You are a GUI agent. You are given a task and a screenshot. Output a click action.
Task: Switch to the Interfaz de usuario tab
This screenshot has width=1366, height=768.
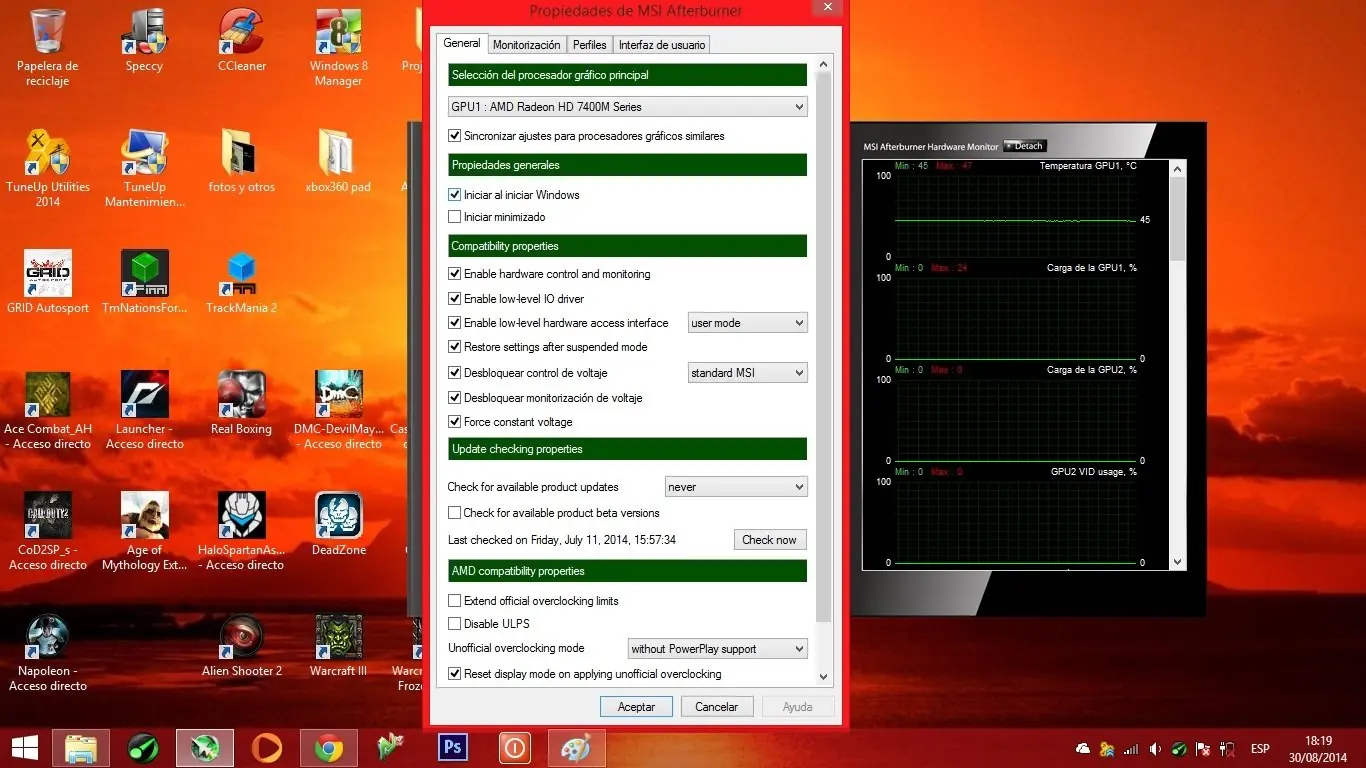(x=662, y=45)
